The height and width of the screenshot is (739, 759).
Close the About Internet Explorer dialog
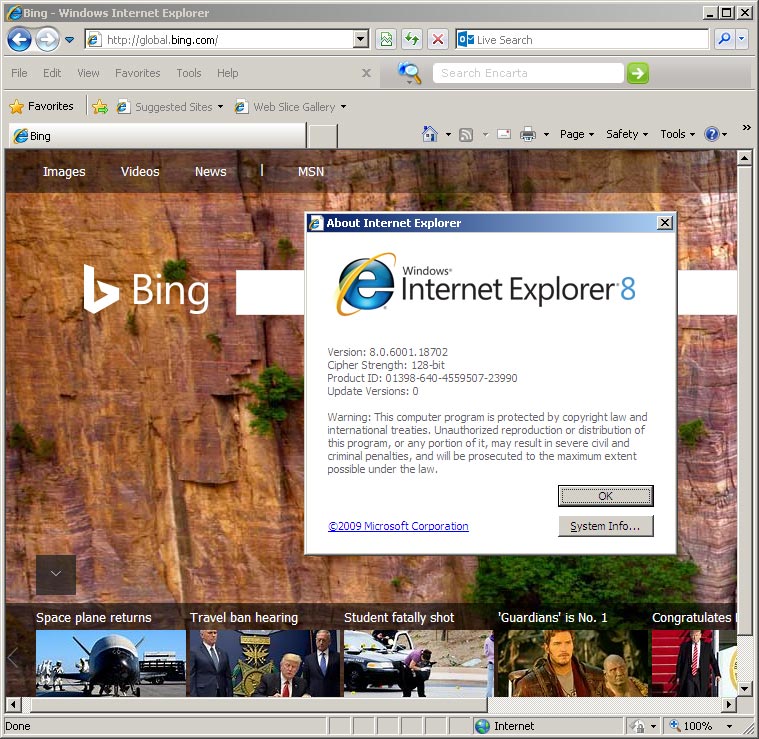(x=665, y=223)
